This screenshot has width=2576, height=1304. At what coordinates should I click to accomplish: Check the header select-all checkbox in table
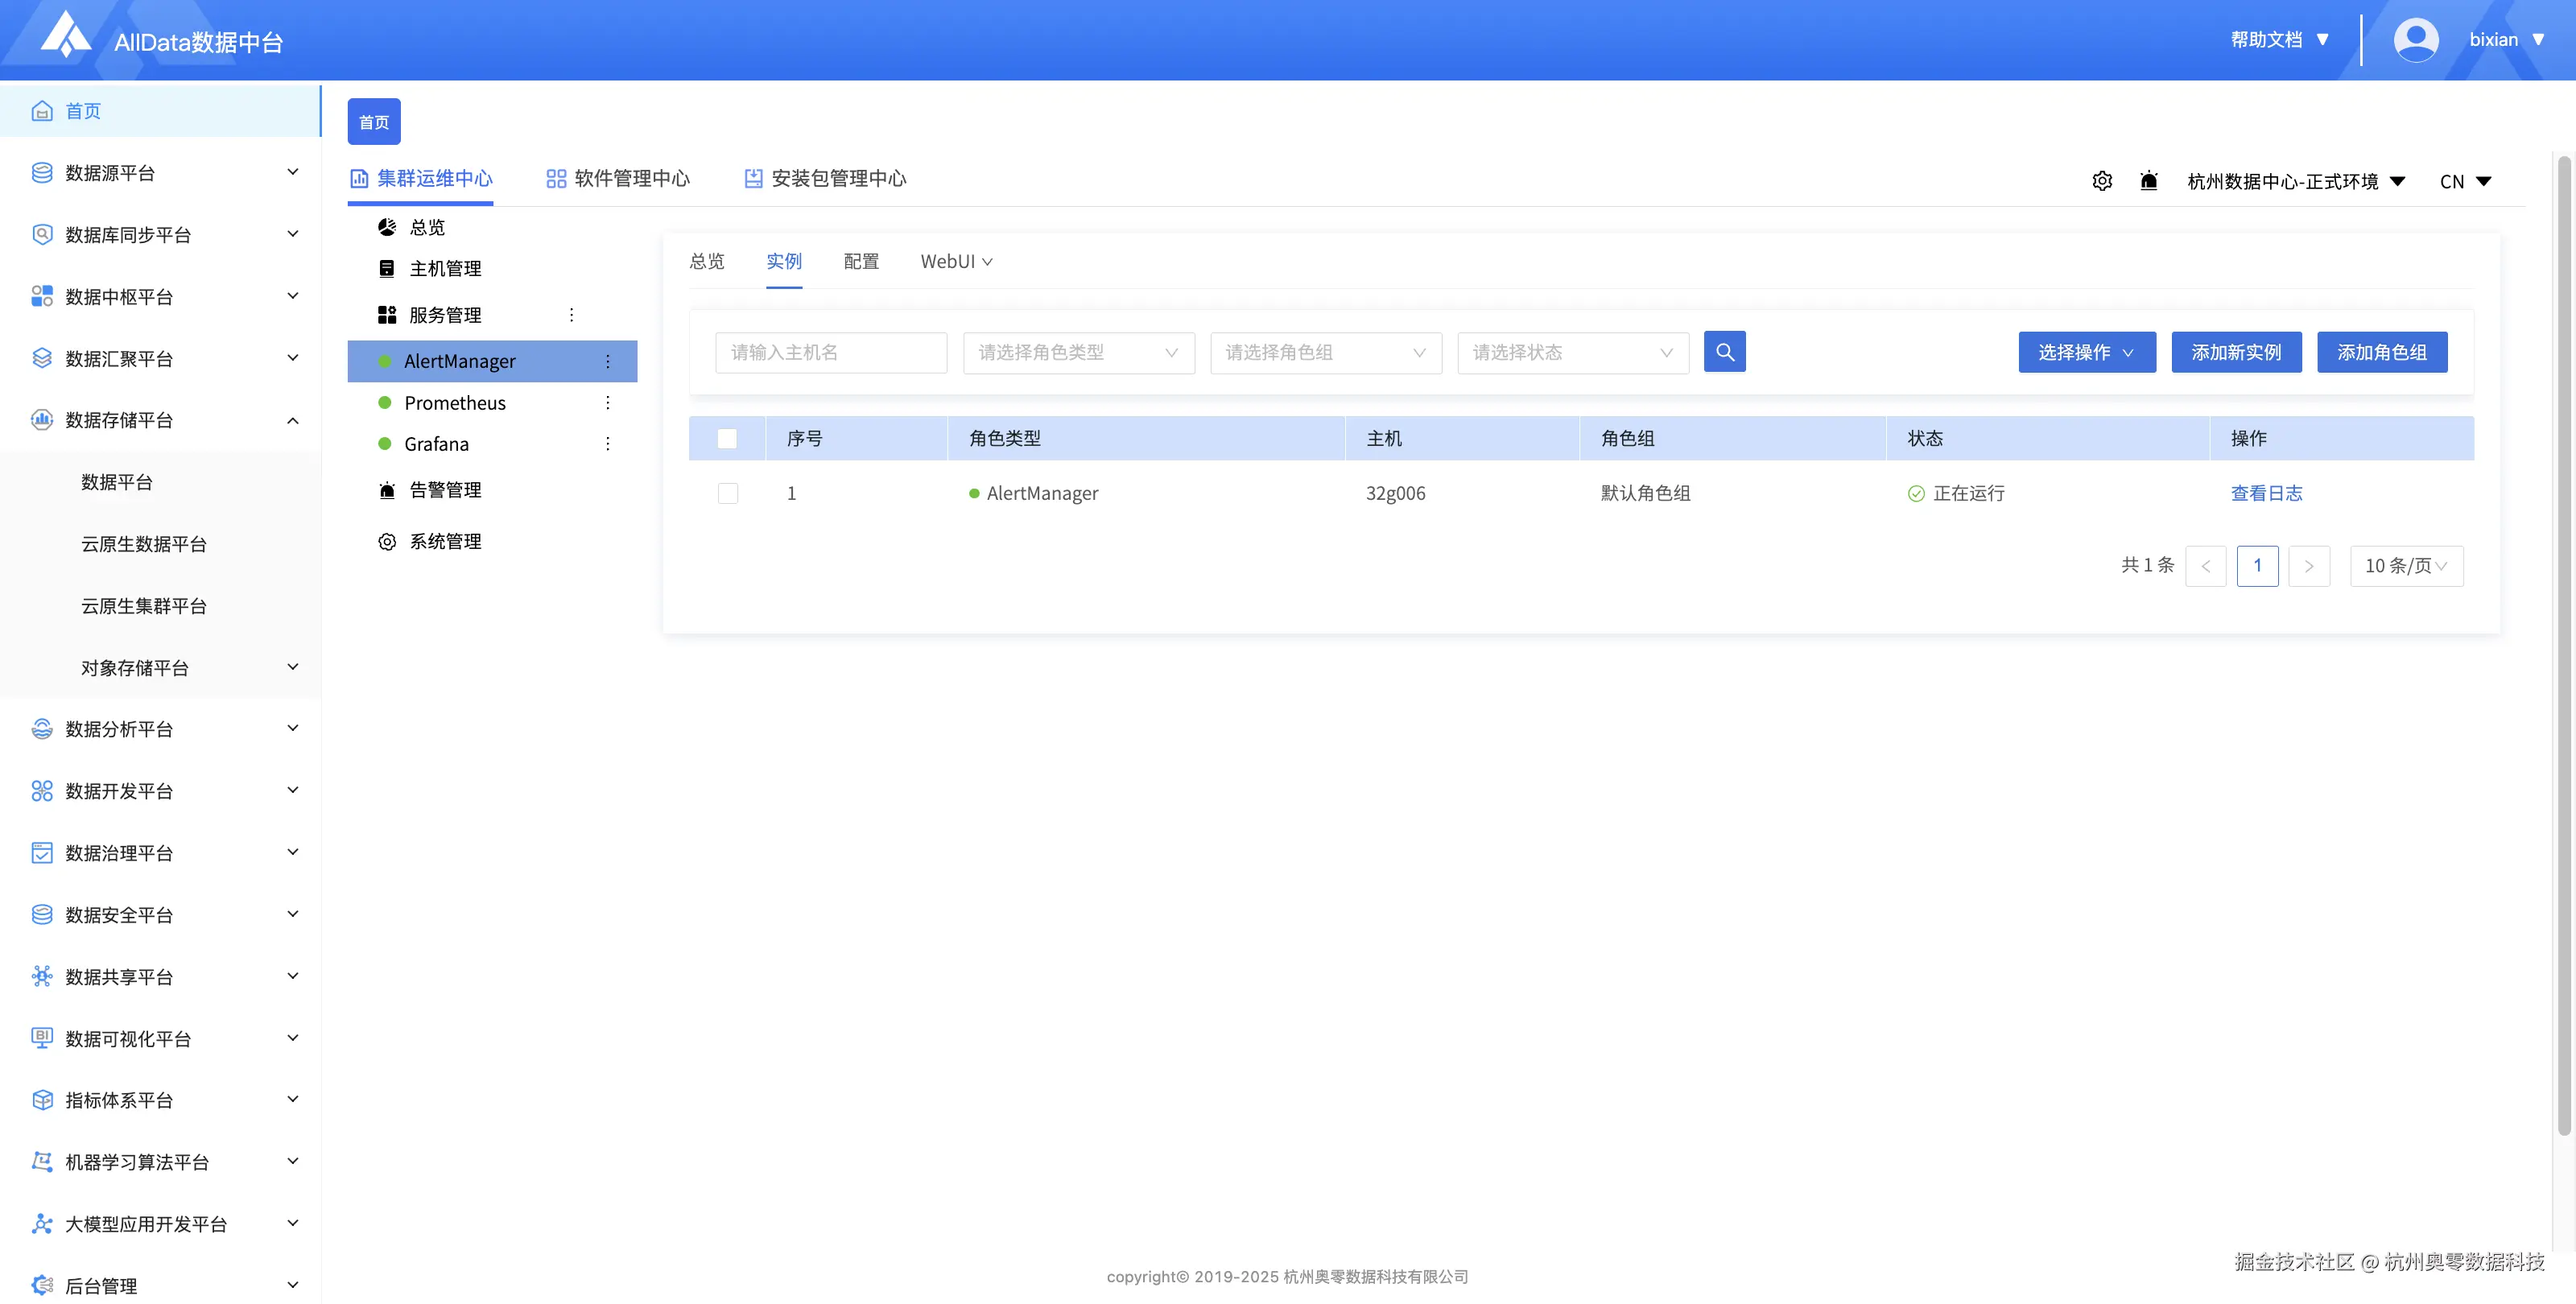(x=727, y=438)
